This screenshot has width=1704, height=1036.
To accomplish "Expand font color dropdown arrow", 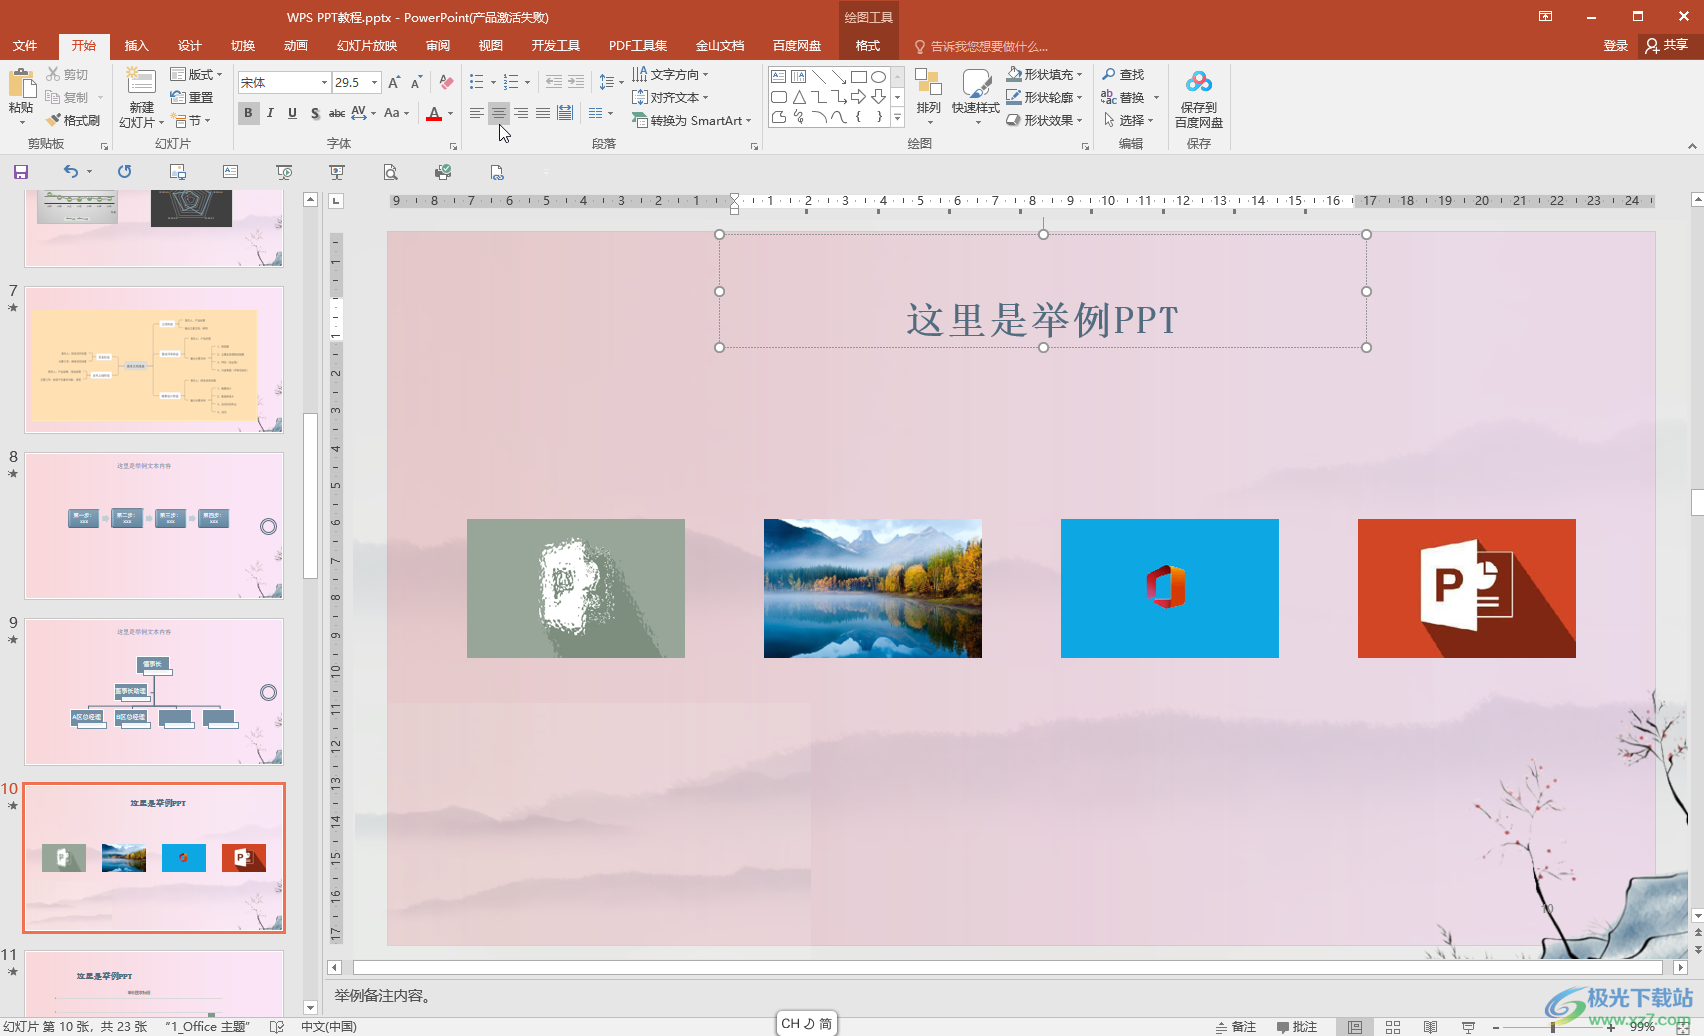I will [x=450, y=113].
